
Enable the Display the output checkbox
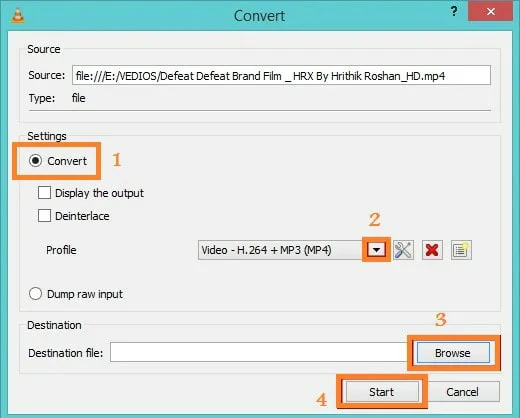[x=44, y=193]
